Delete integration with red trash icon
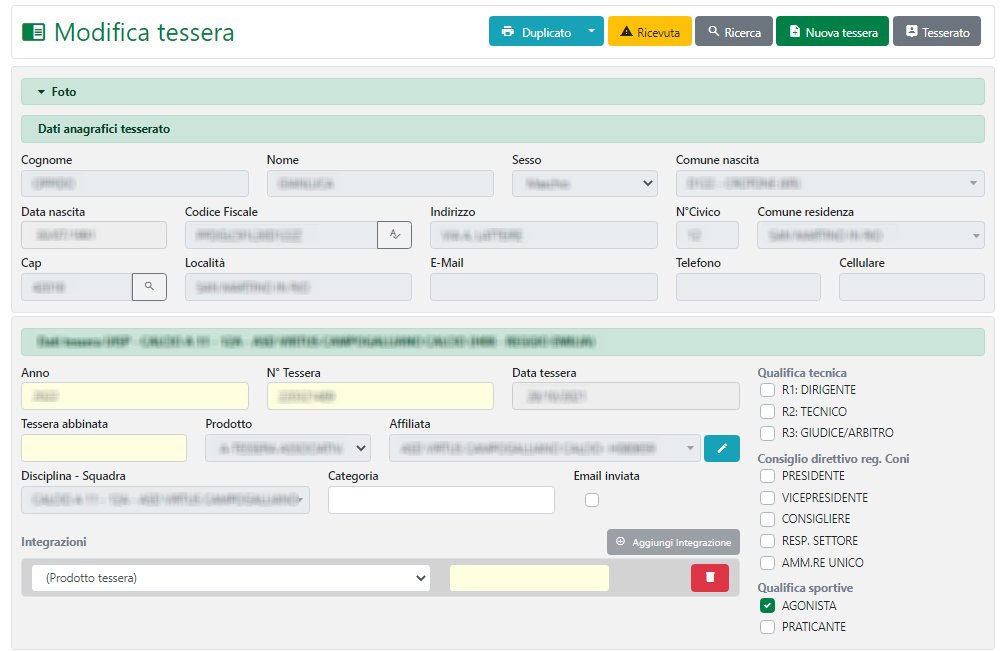This screenshot has height=651, width=1000. [709, 578]
